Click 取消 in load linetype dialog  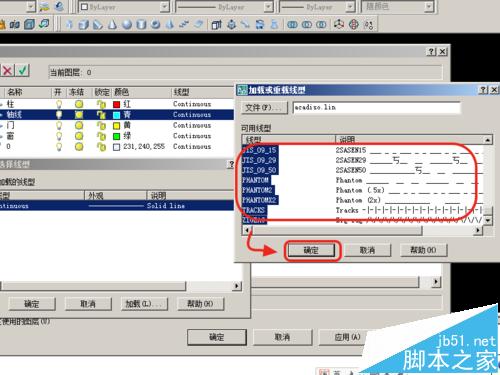click(x=367, y=250)
